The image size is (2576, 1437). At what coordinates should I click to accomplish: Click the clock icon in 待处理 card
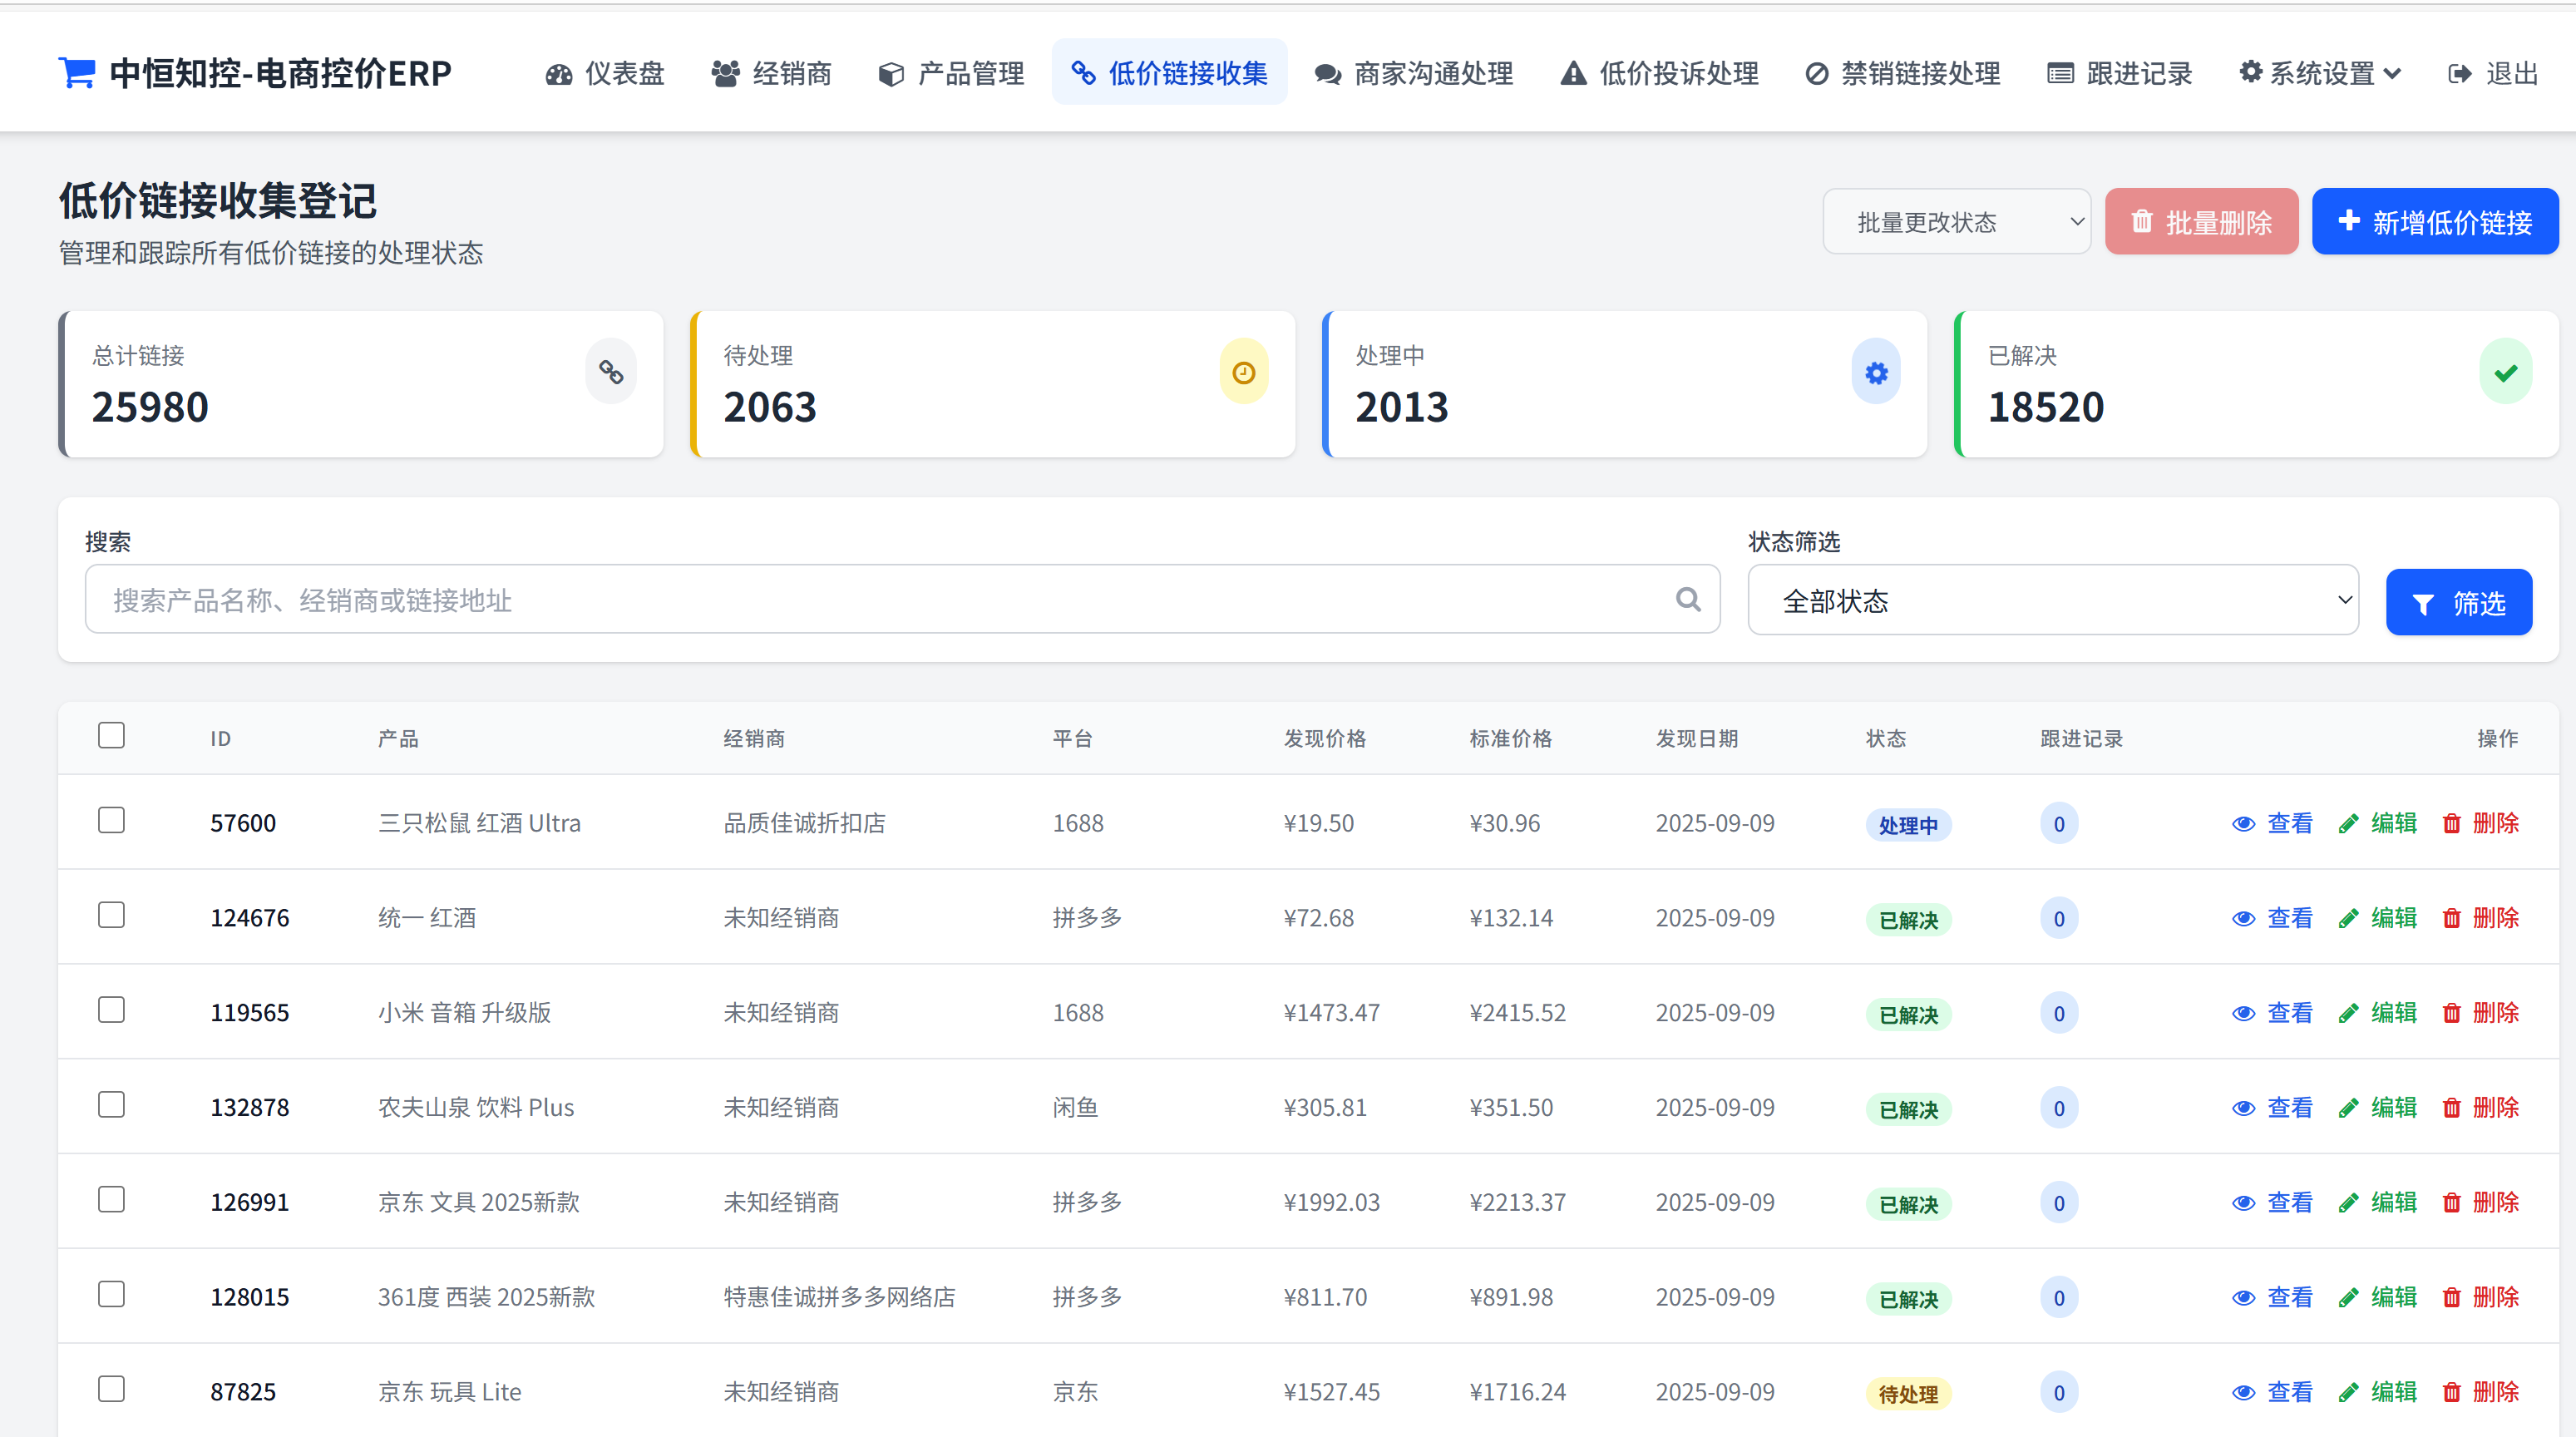coord(1243,373)
